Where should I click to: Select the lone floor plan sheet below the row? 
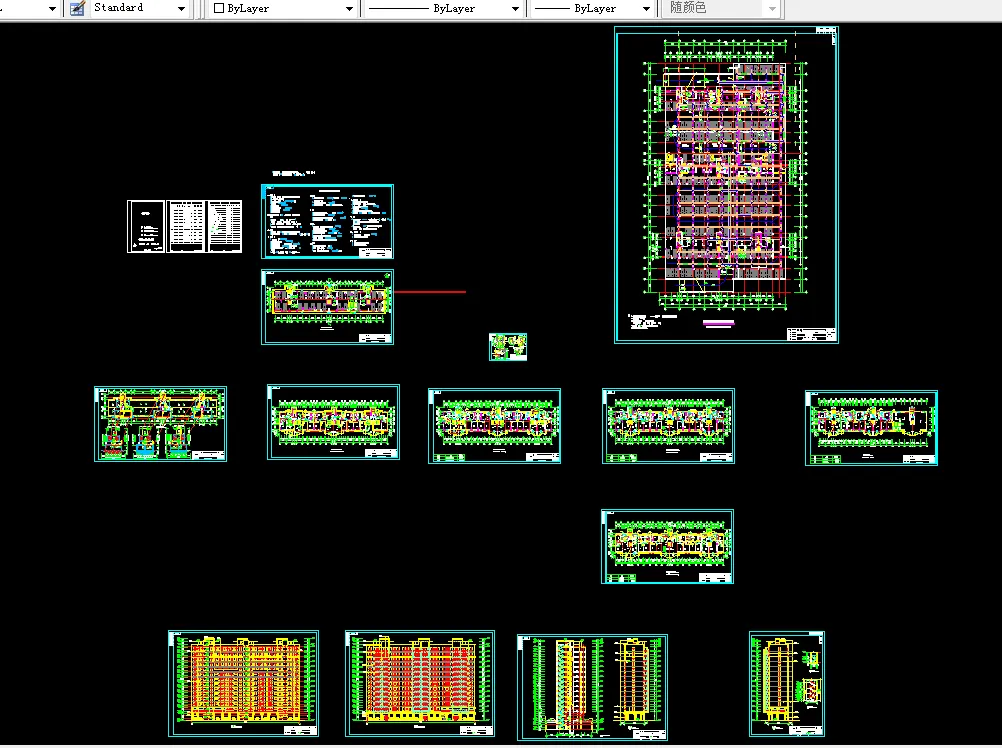click(667, 546)
